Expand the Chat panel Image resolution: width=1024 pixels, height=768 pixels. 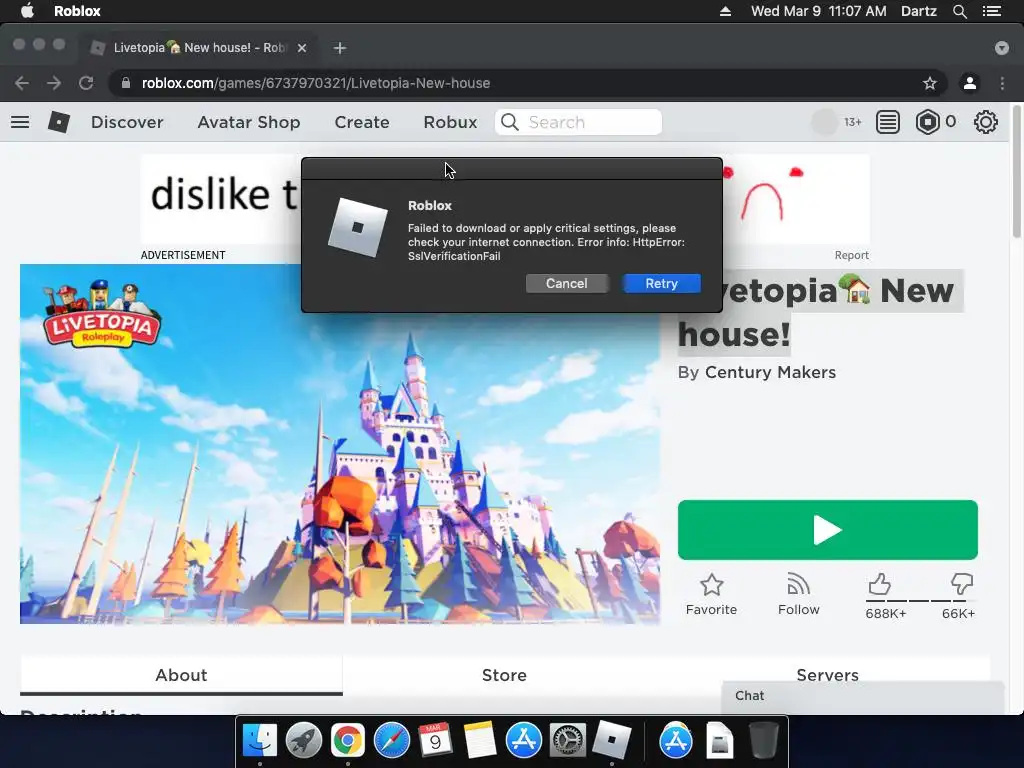coord(863,696)
